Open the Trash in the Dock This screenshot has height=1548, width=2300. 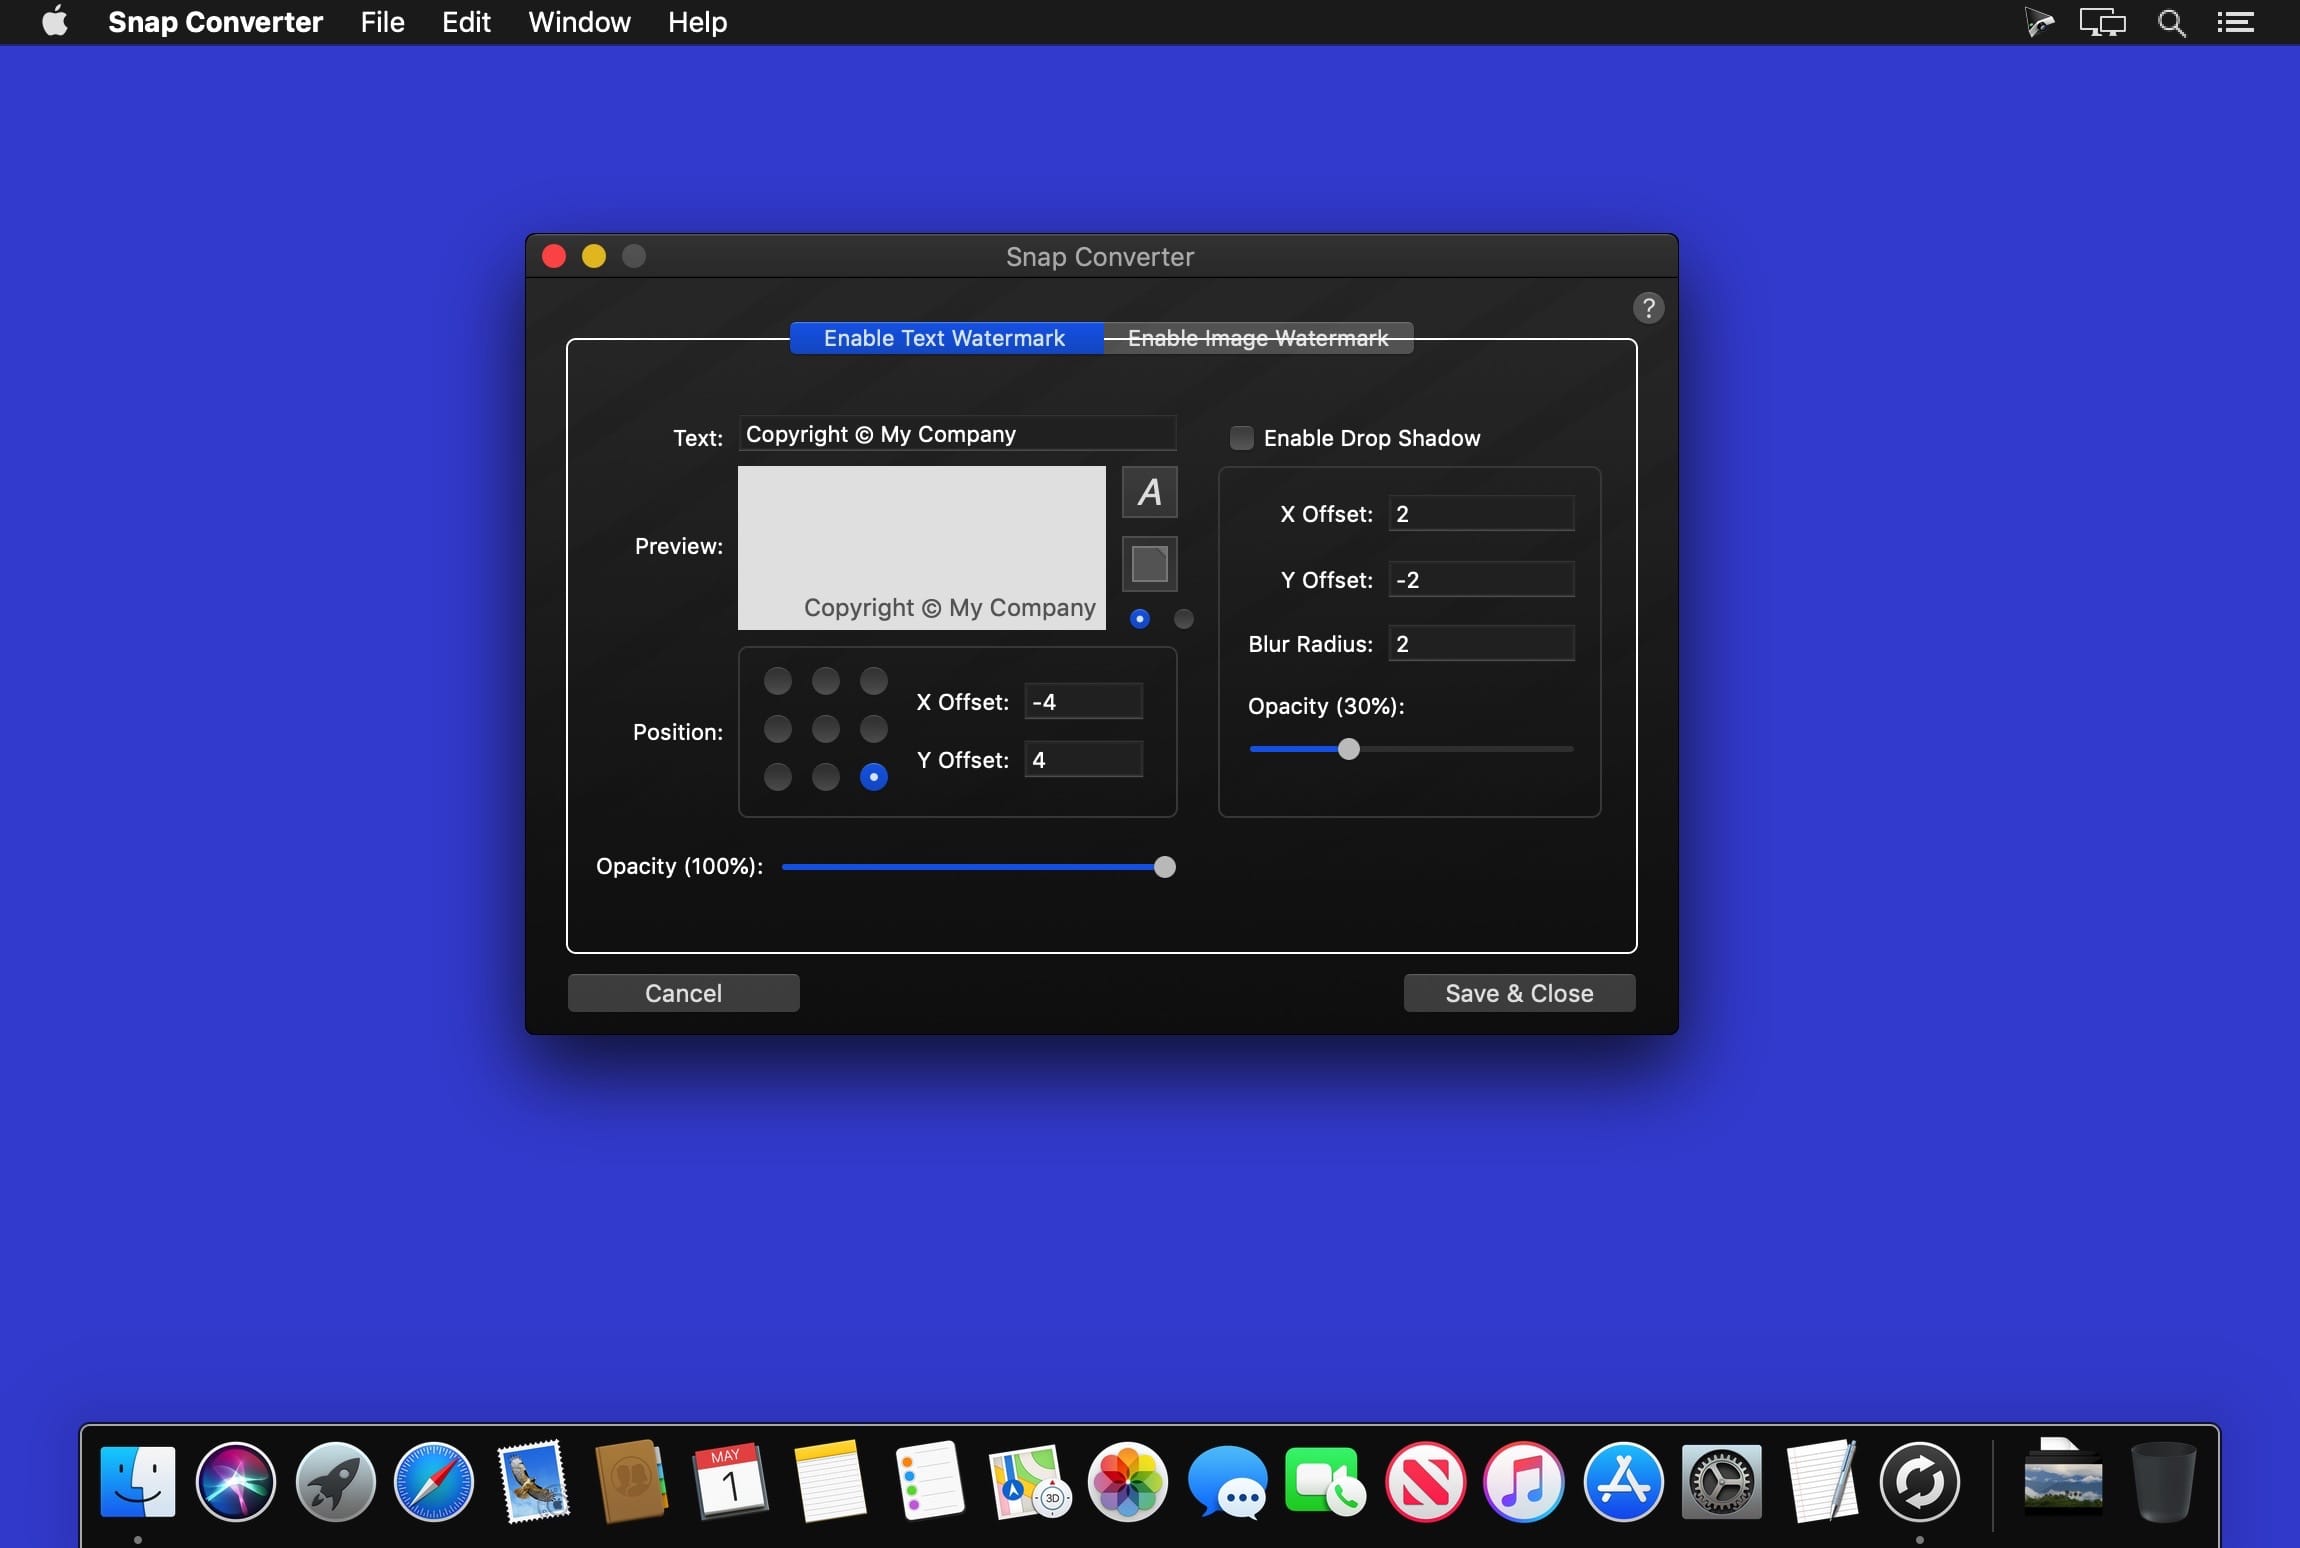tap(2163, 1482)
